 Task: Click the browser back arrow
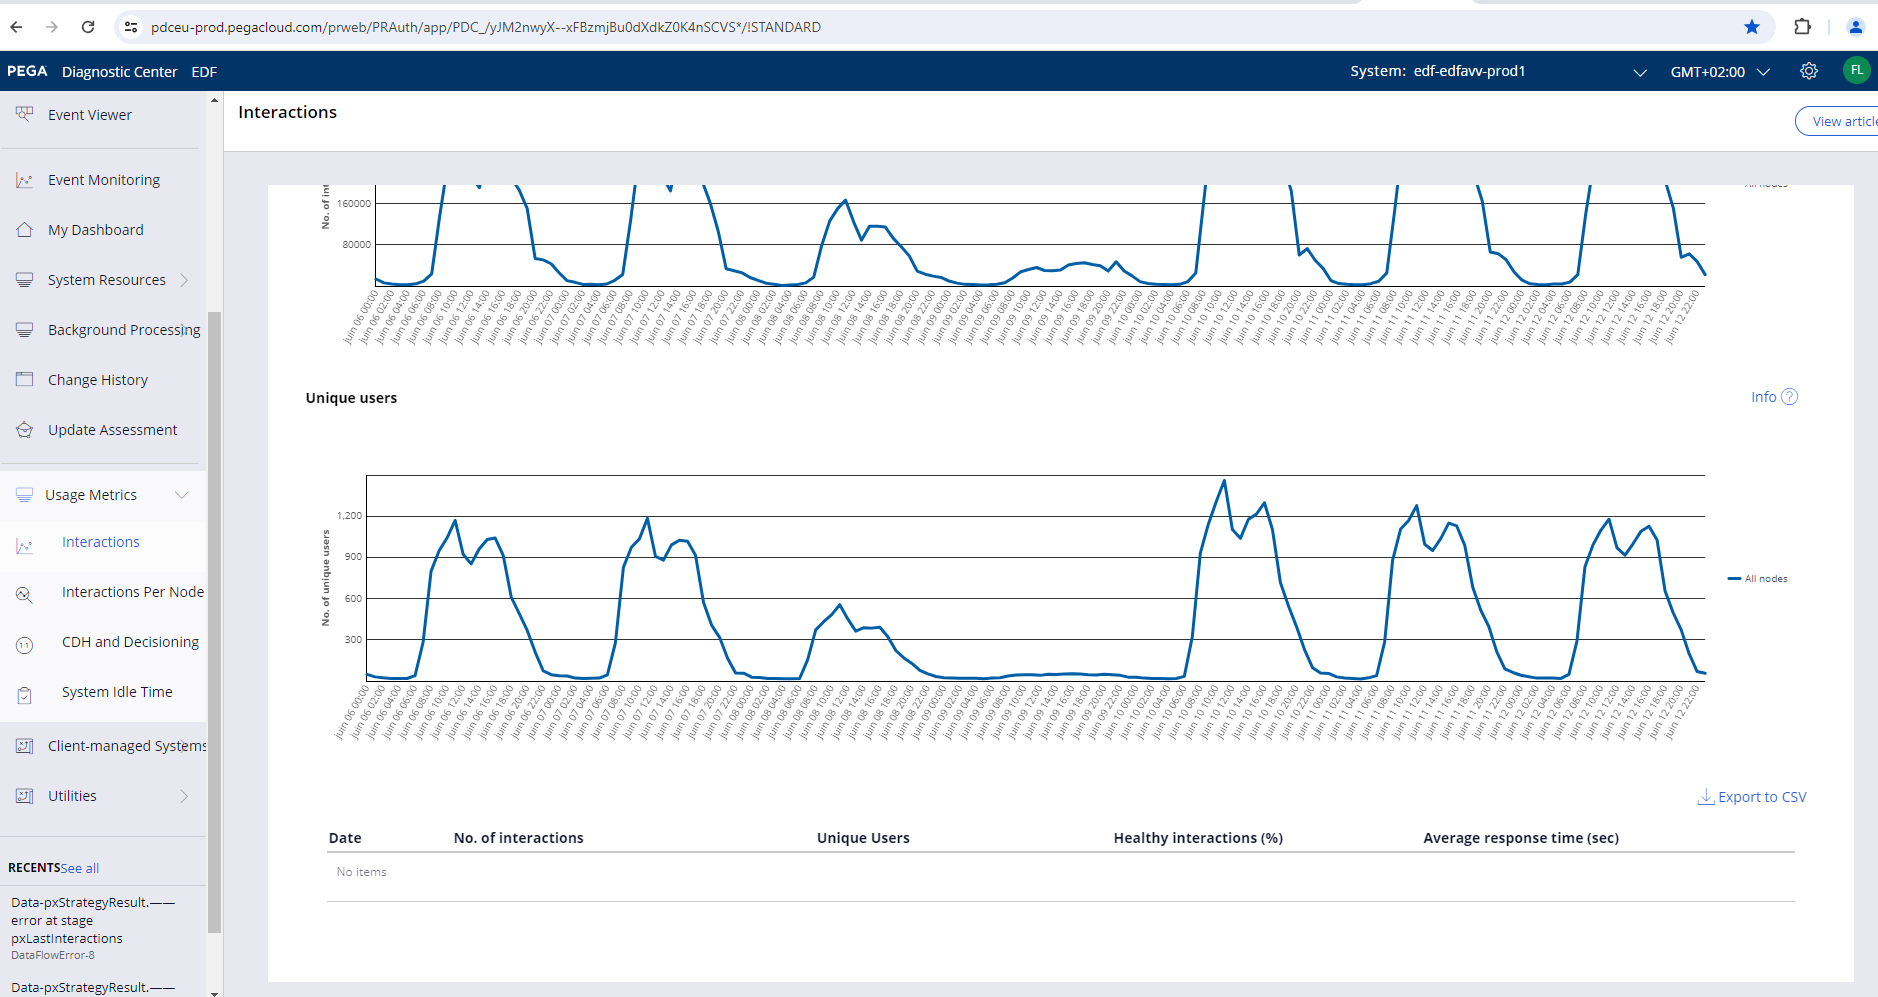pyautogui.click(x=16, y=27)
